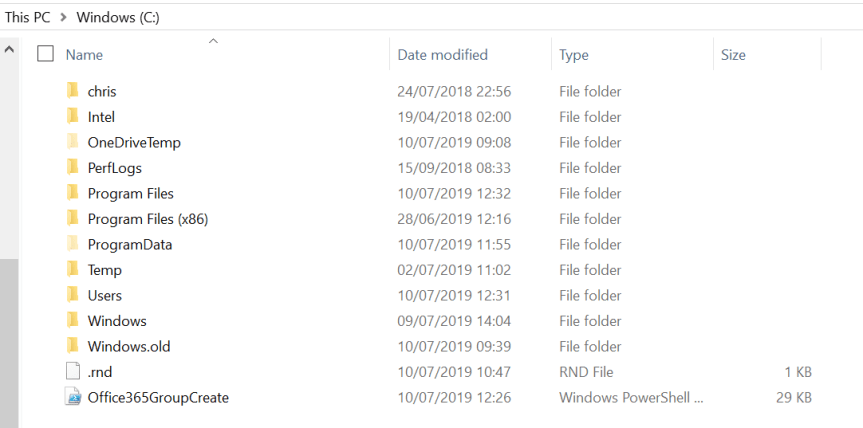This screenshot has height=428, width=863.
Task: Expand the breadcrumb chevron after This PC
Action: tap(63, 18)
